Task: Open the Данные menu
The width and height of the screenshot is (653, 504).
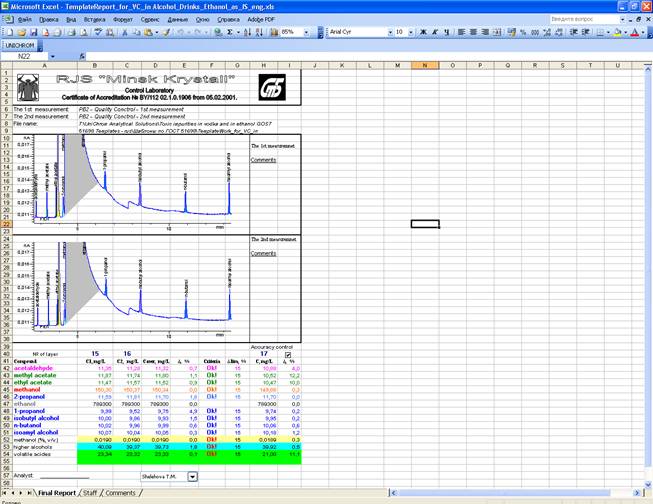Action: [x=178, y=19]
